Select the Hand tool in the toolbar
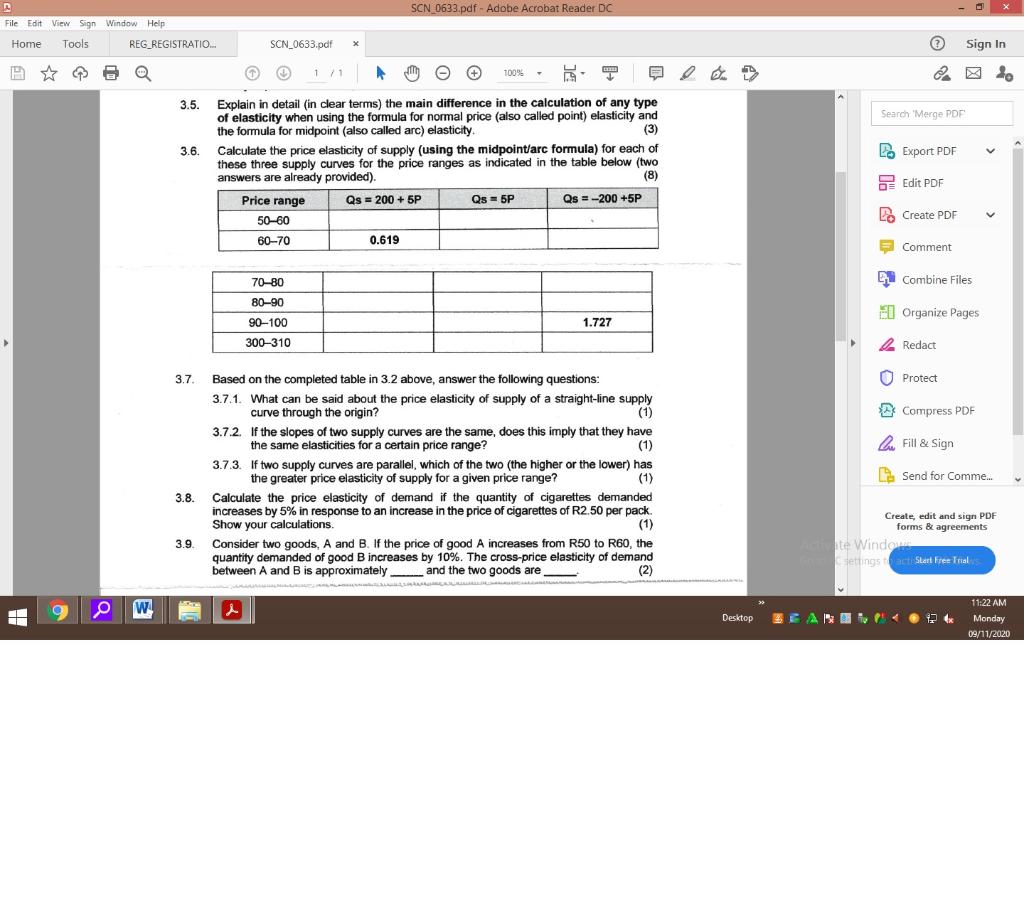Viewport: 1024px width, 910px height. [x=411, y=72]
